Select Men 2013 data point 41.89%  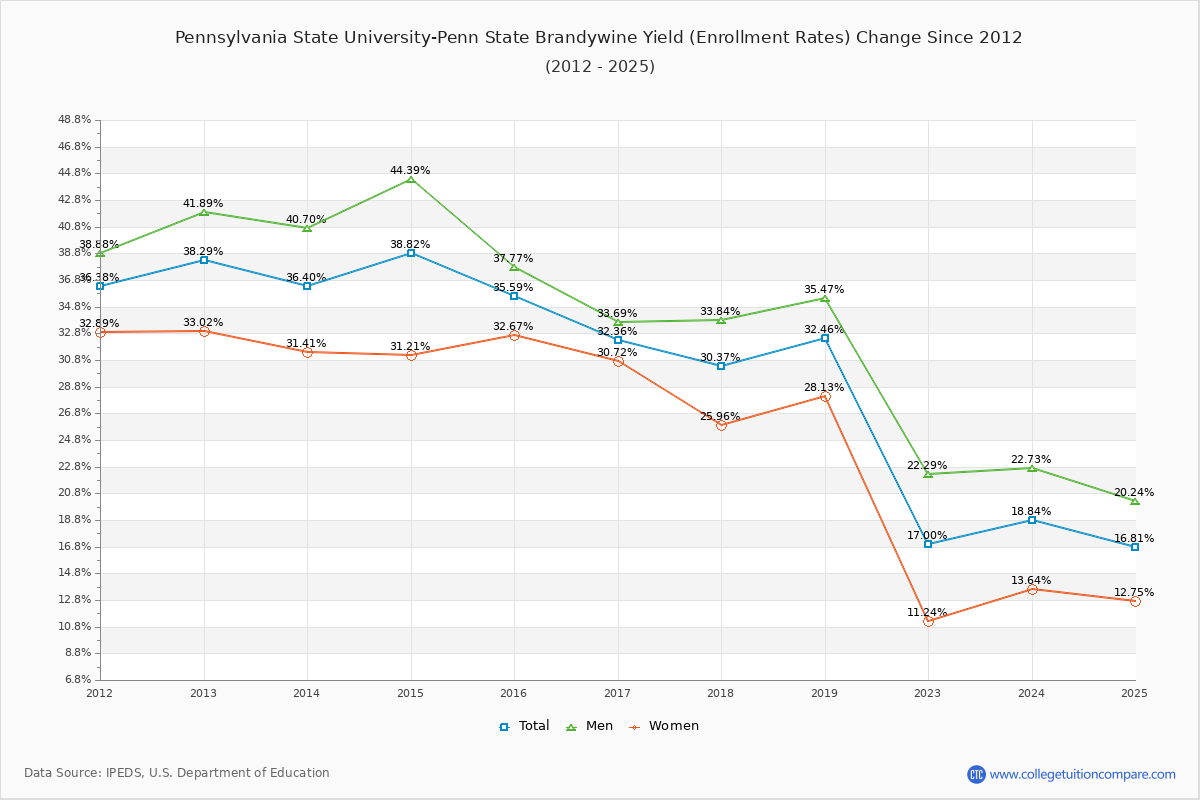[x=204, y=212]
